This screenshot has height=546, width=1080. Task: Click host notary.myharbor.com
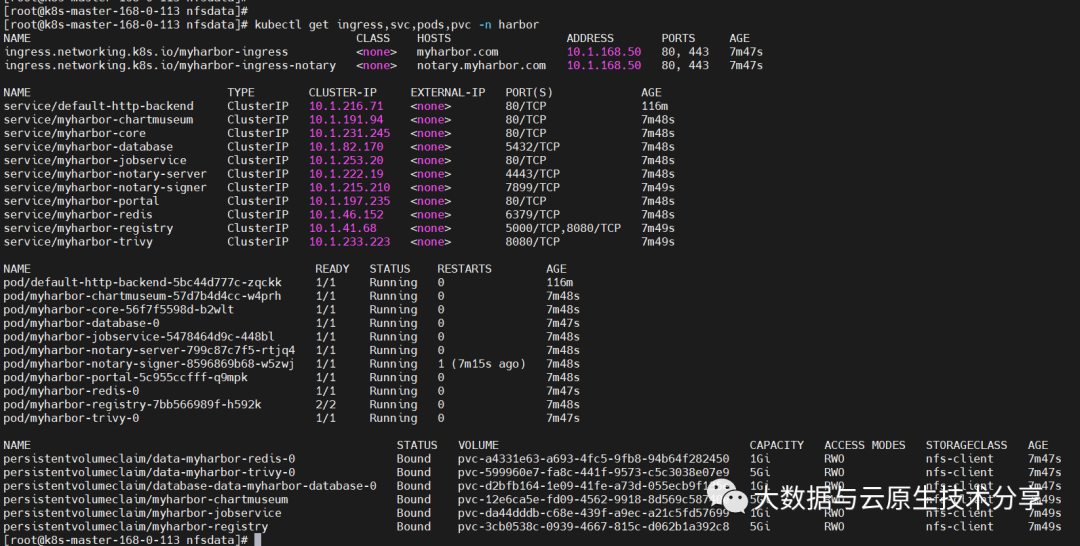click(481, 65)
